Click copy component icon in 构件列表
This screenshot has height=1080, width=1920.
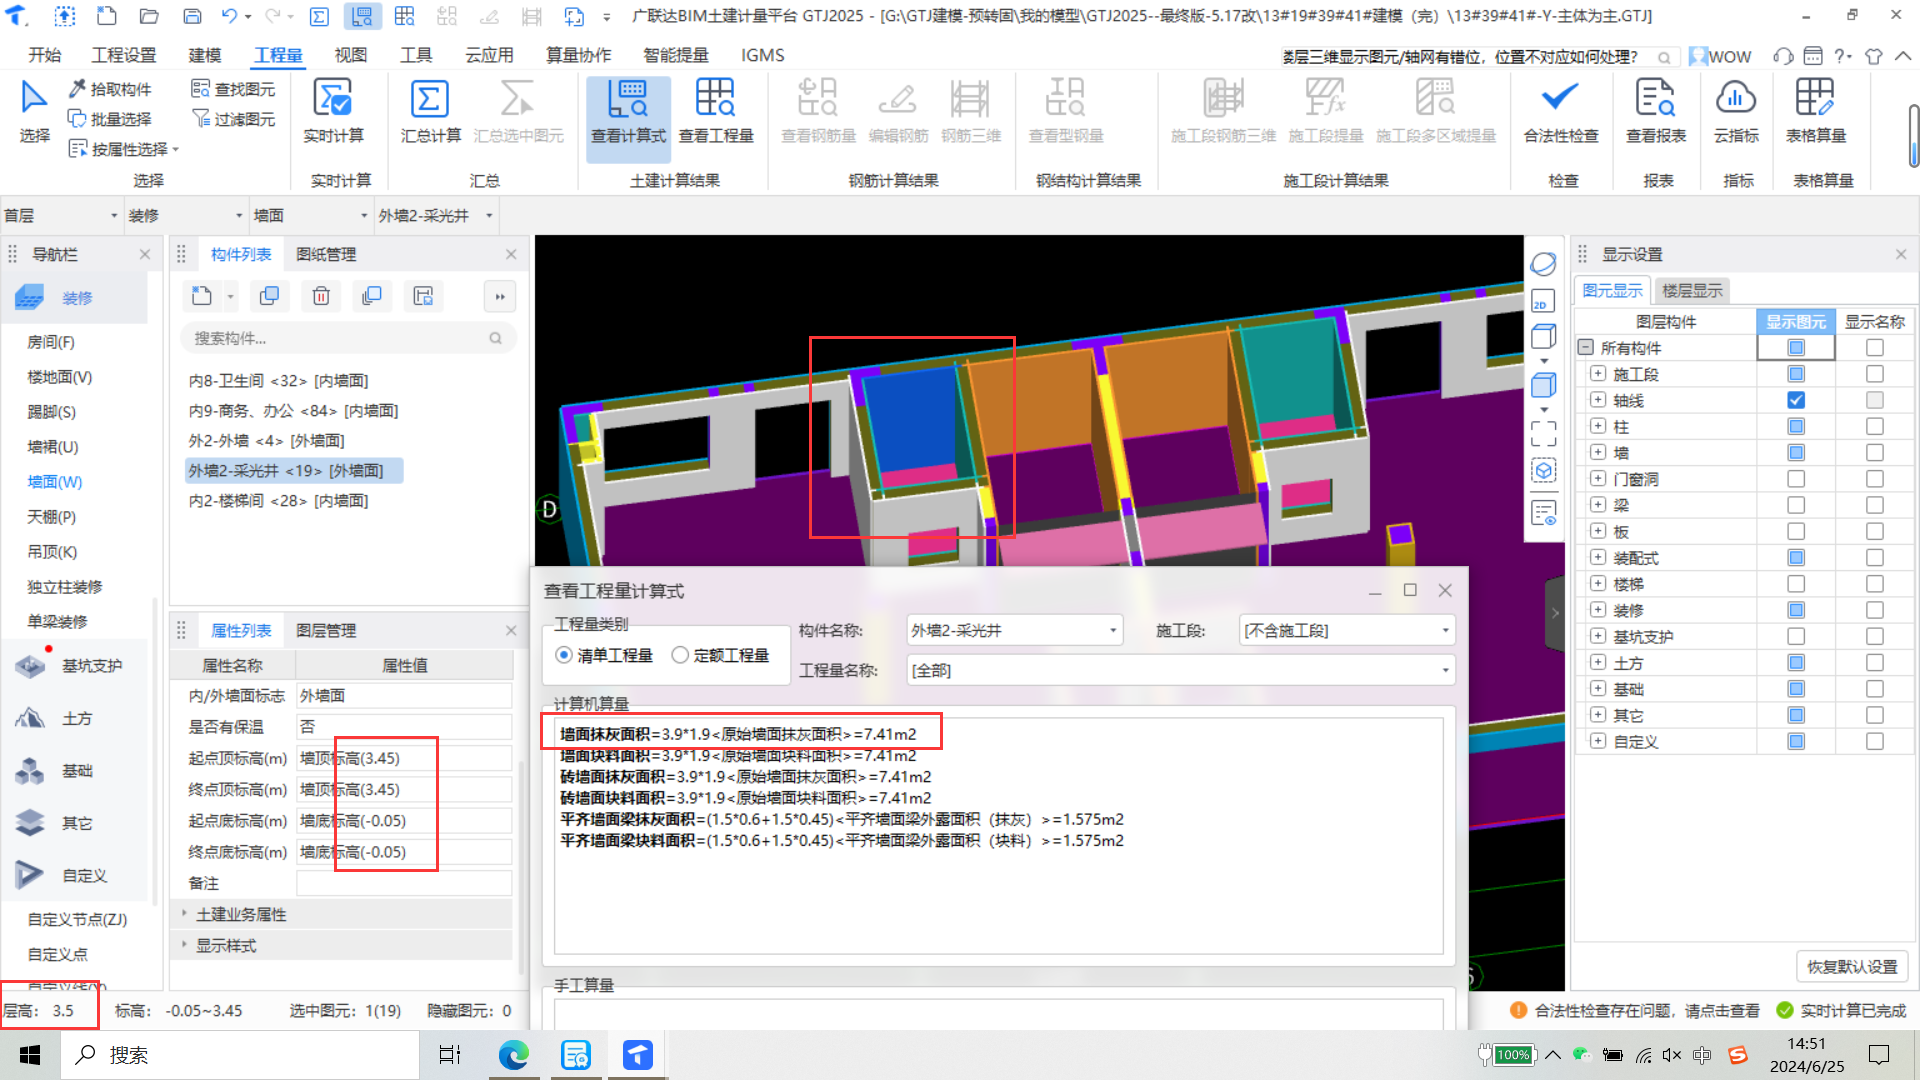pos(269,296)
